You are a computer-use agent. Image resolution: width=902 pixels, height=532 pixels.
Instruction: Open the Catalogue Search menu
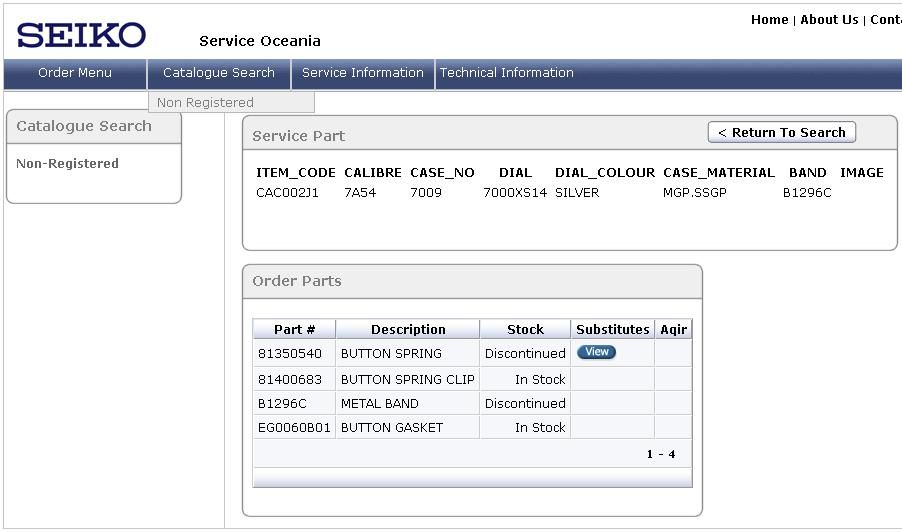pyautogui.click(x=219, y=73)
